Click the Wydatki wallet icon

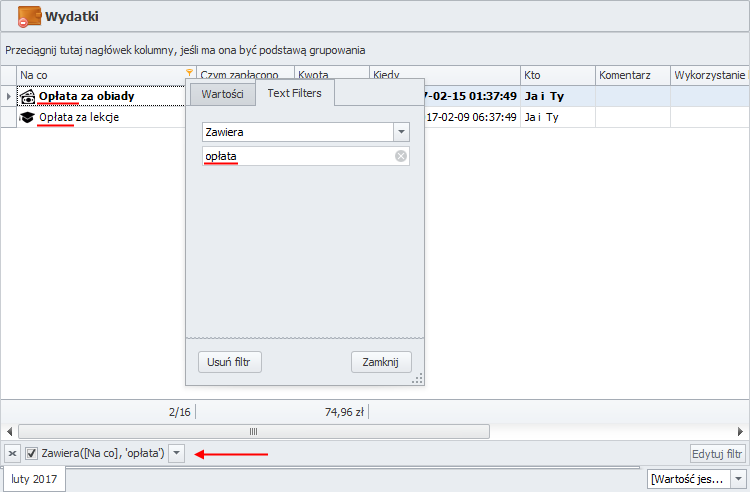(x=29, y=17)
